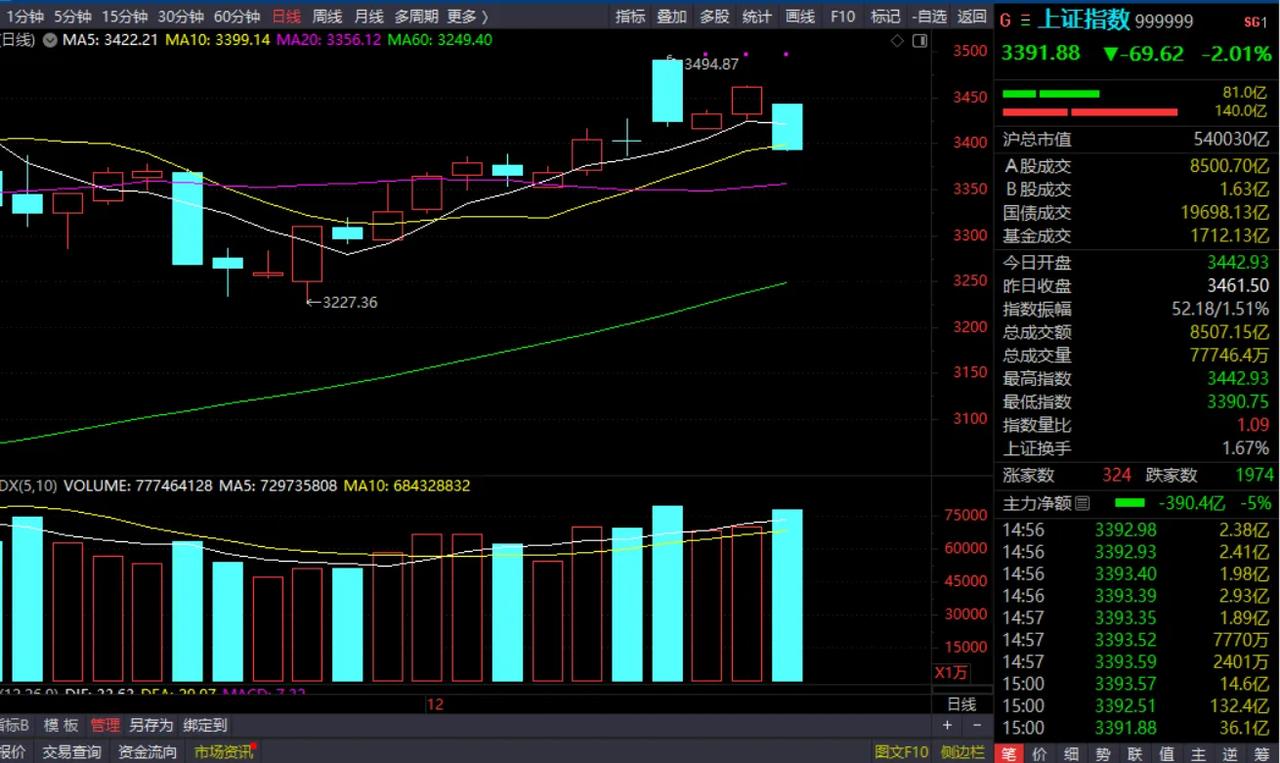Viewport: 1280px width, 763px height.
Task: Click the 多股 multi-stock button
Action: (x=714, y=16)
